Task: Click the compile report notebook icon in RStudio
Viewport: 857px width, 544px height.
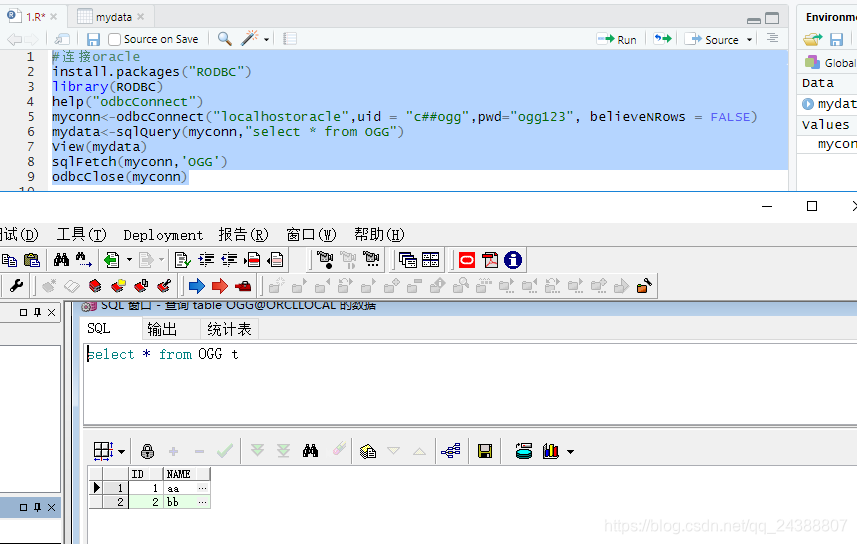Action: point(290,39)
